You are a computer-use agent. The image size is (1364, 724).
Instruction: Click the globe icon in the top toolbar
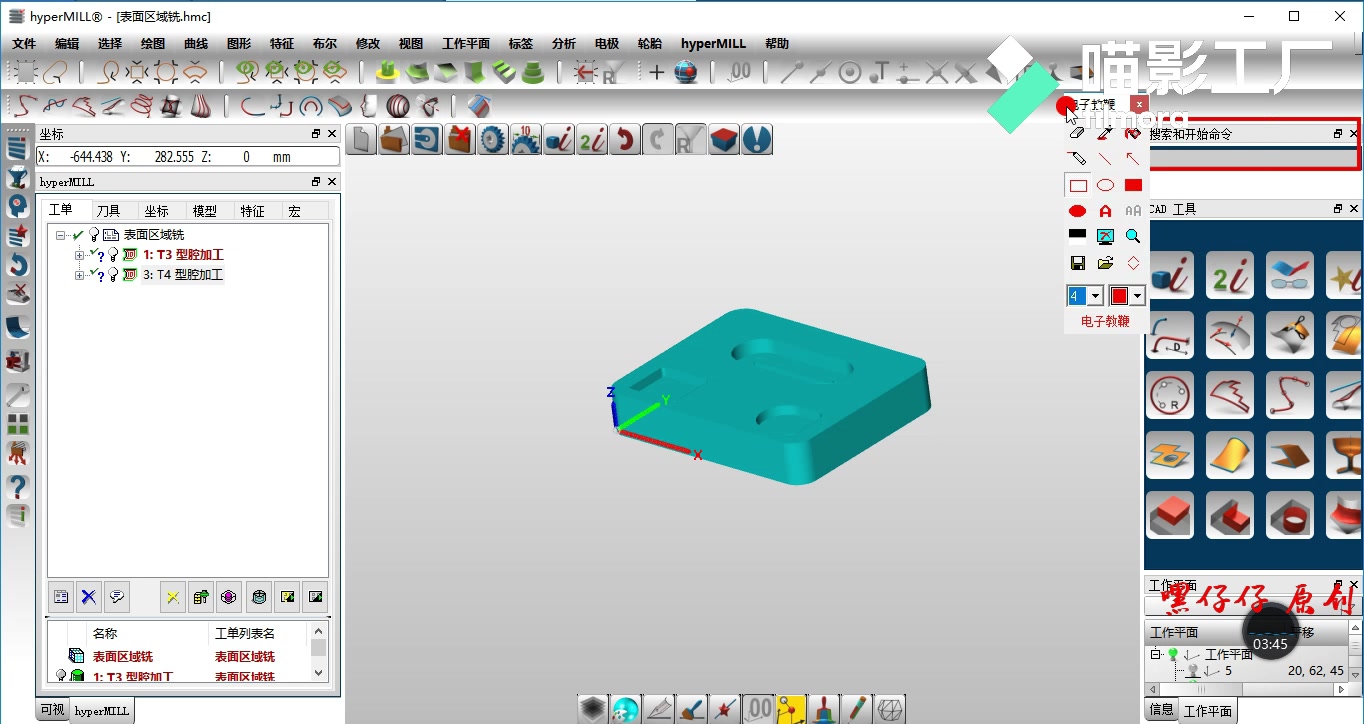685,71
